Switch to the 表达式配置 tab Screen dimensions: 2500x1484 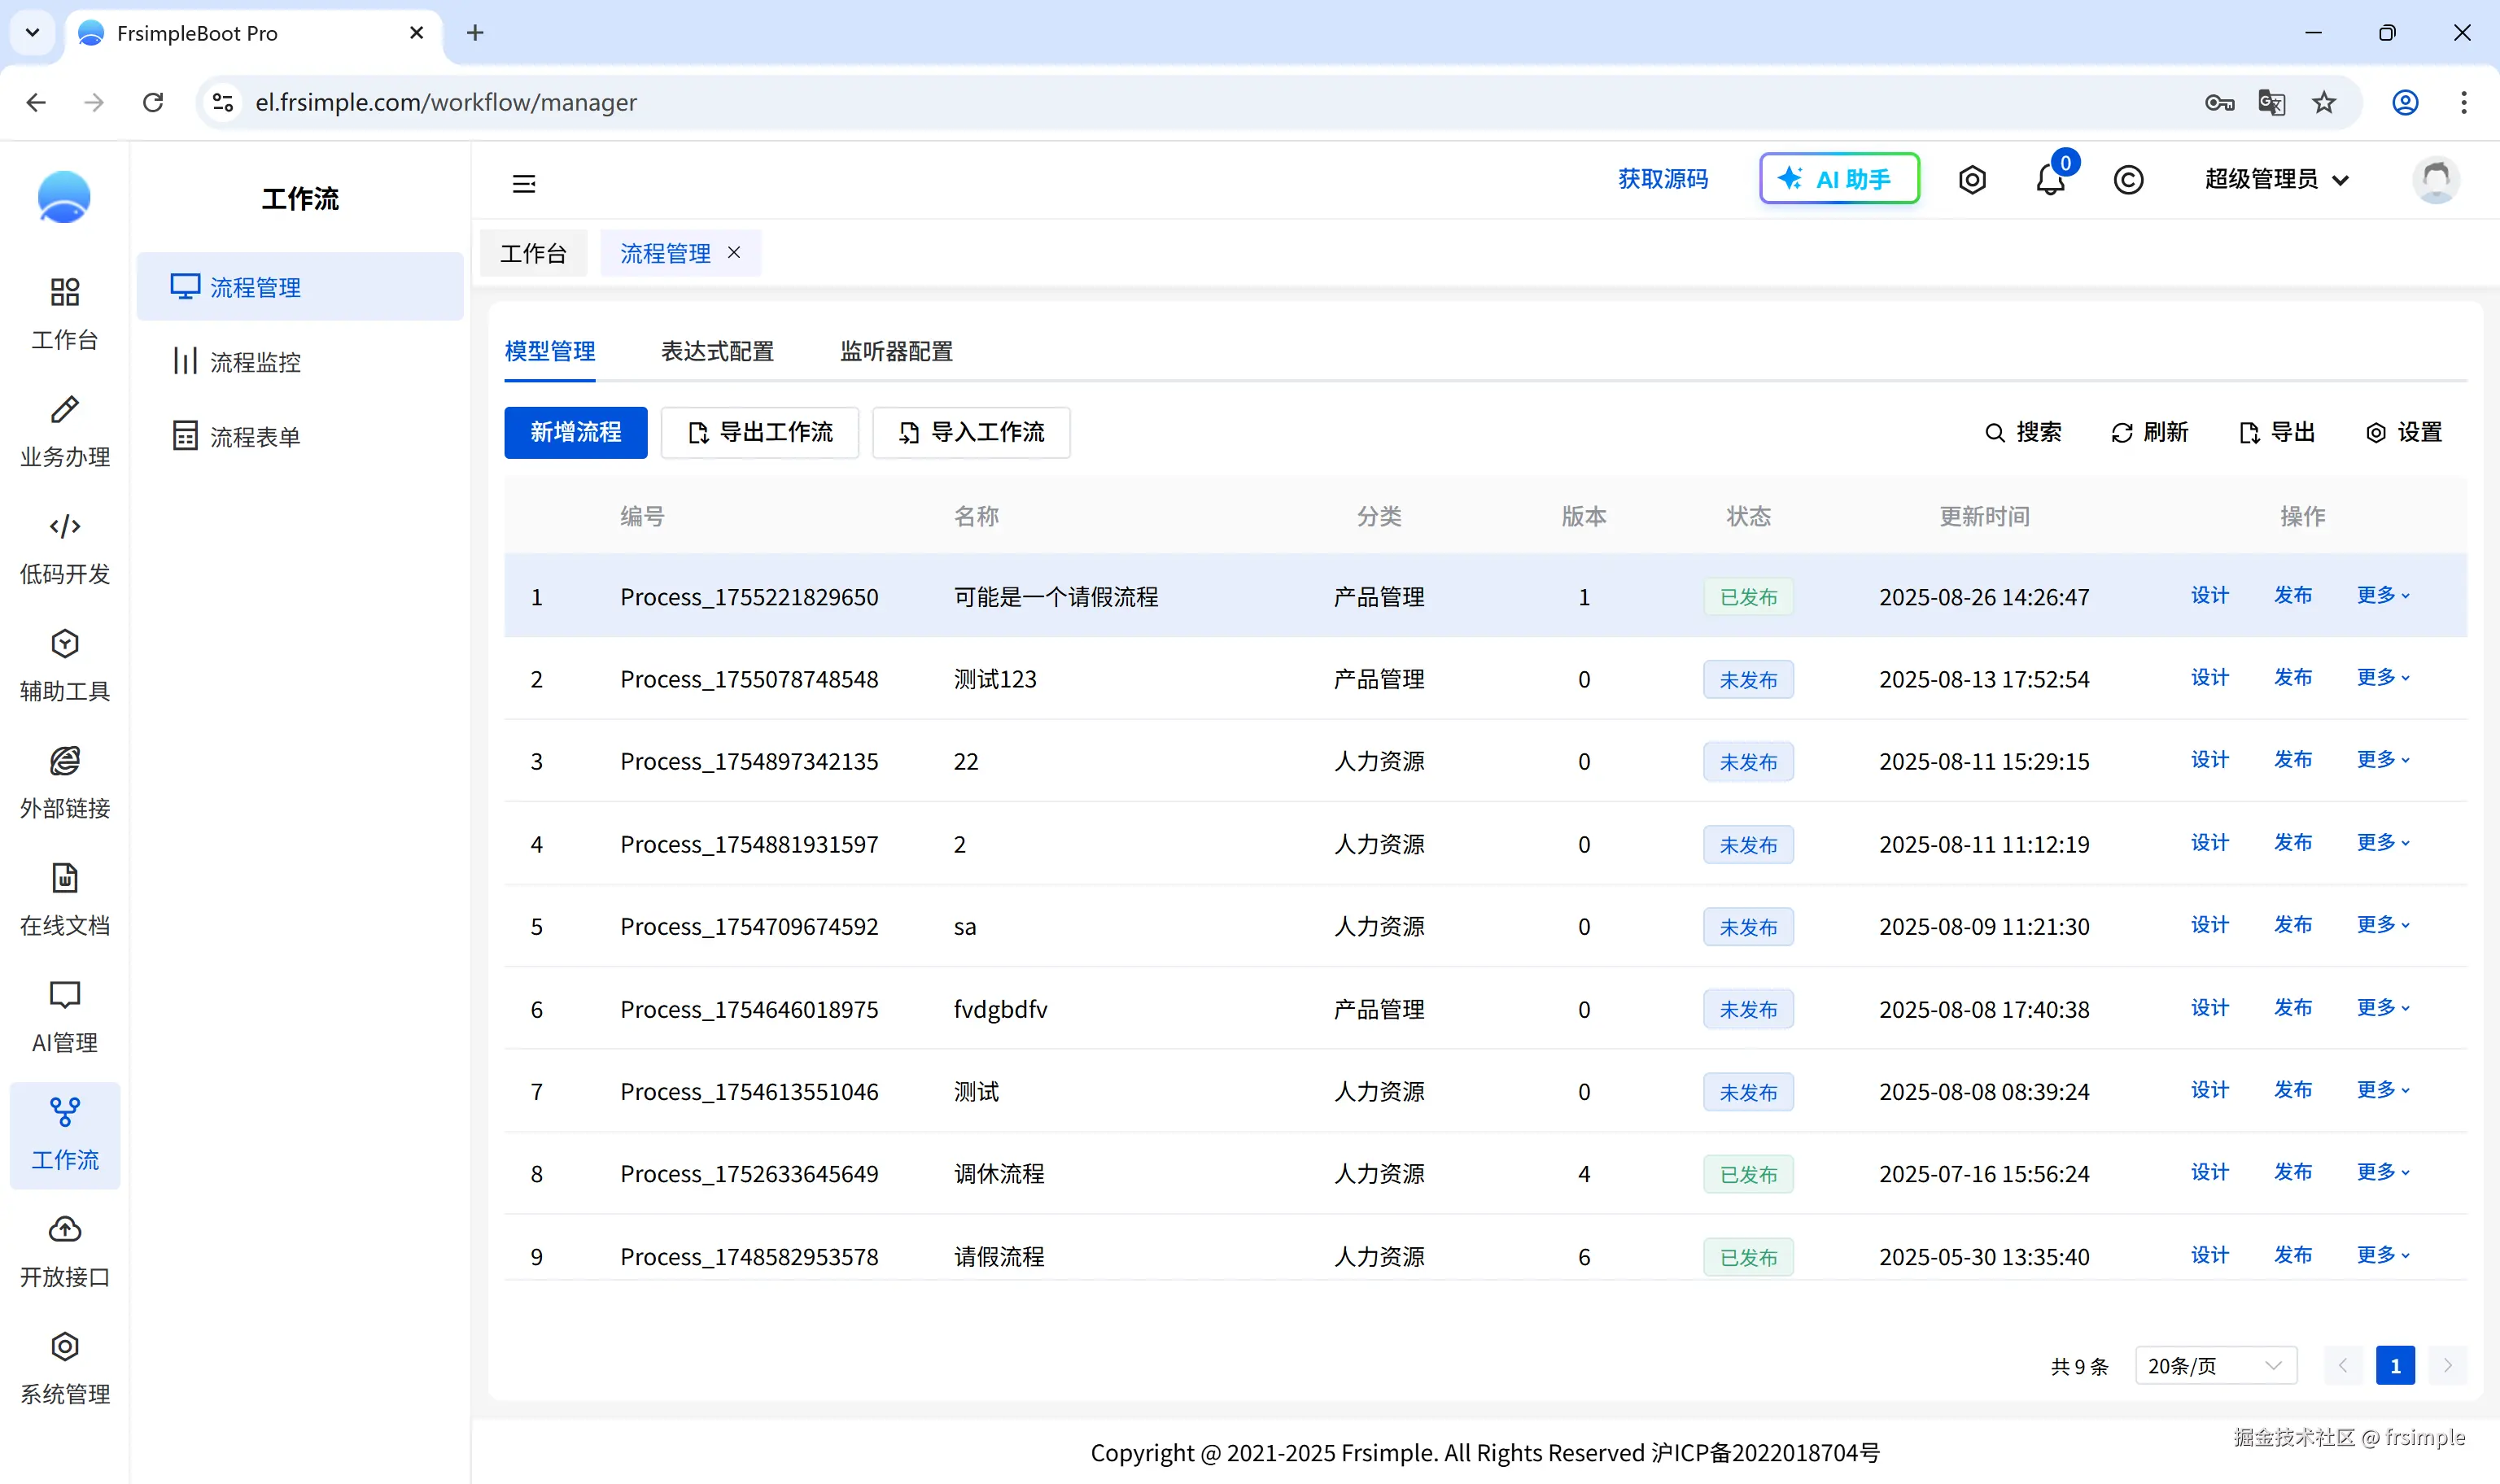pos(717,351)
